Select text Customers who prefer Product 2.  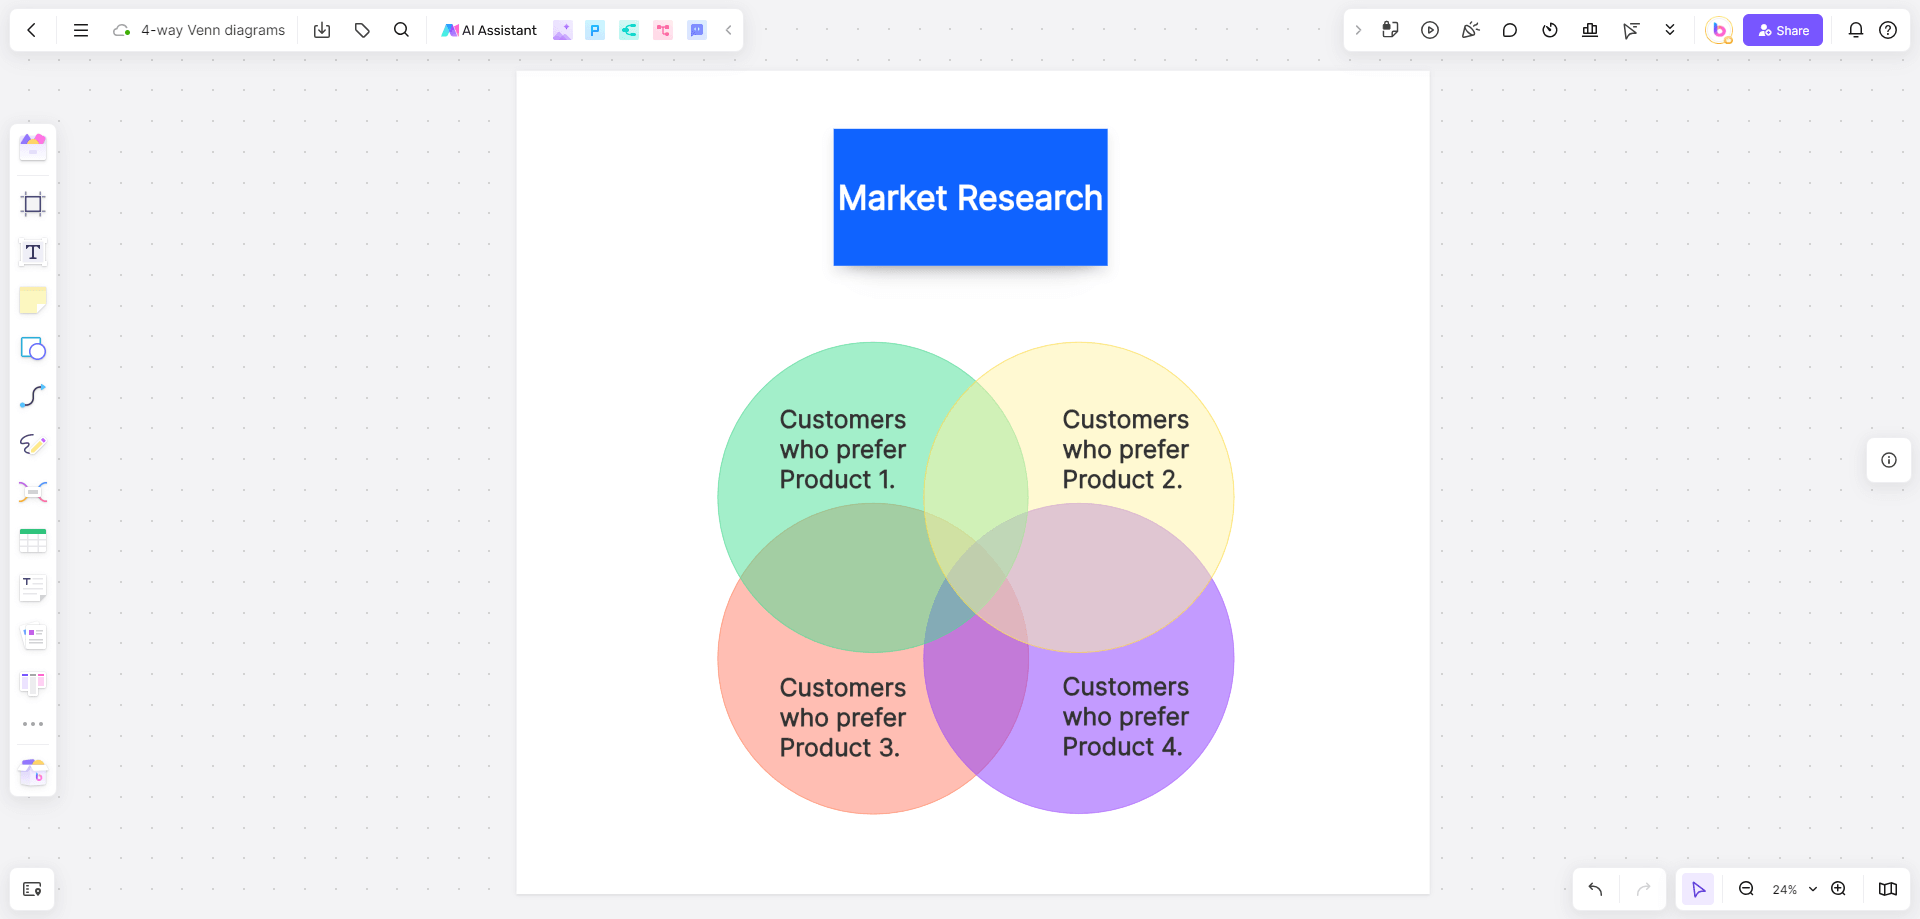[x=1126, y=449]
